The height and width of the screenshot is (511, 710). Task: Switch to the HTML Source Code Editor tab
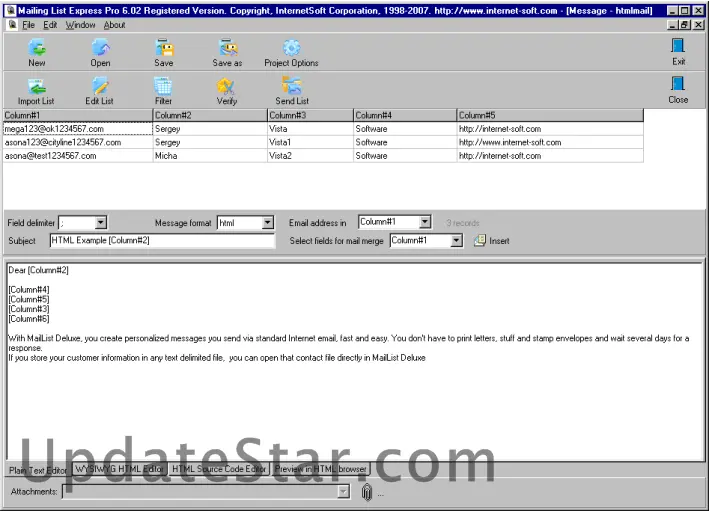(x=219, y=469)
